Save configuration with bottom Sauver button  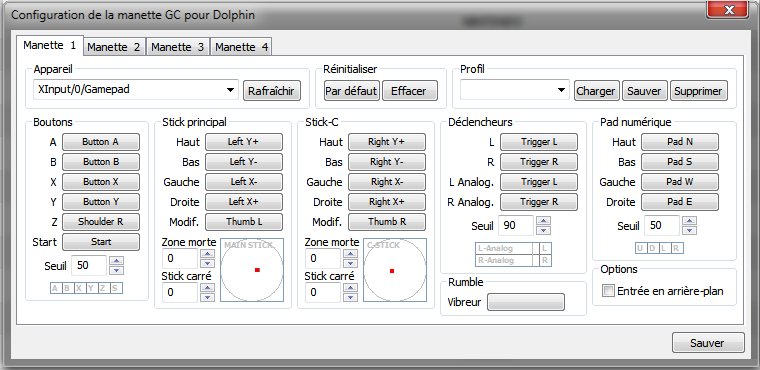pos(708,343)
